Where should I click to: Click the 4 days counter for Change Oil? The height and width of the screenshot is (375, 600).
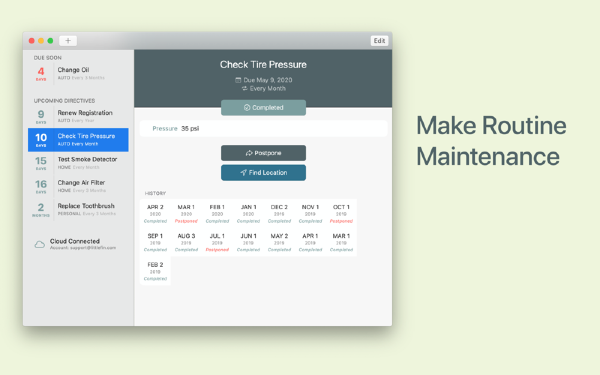tap(41, 73)
